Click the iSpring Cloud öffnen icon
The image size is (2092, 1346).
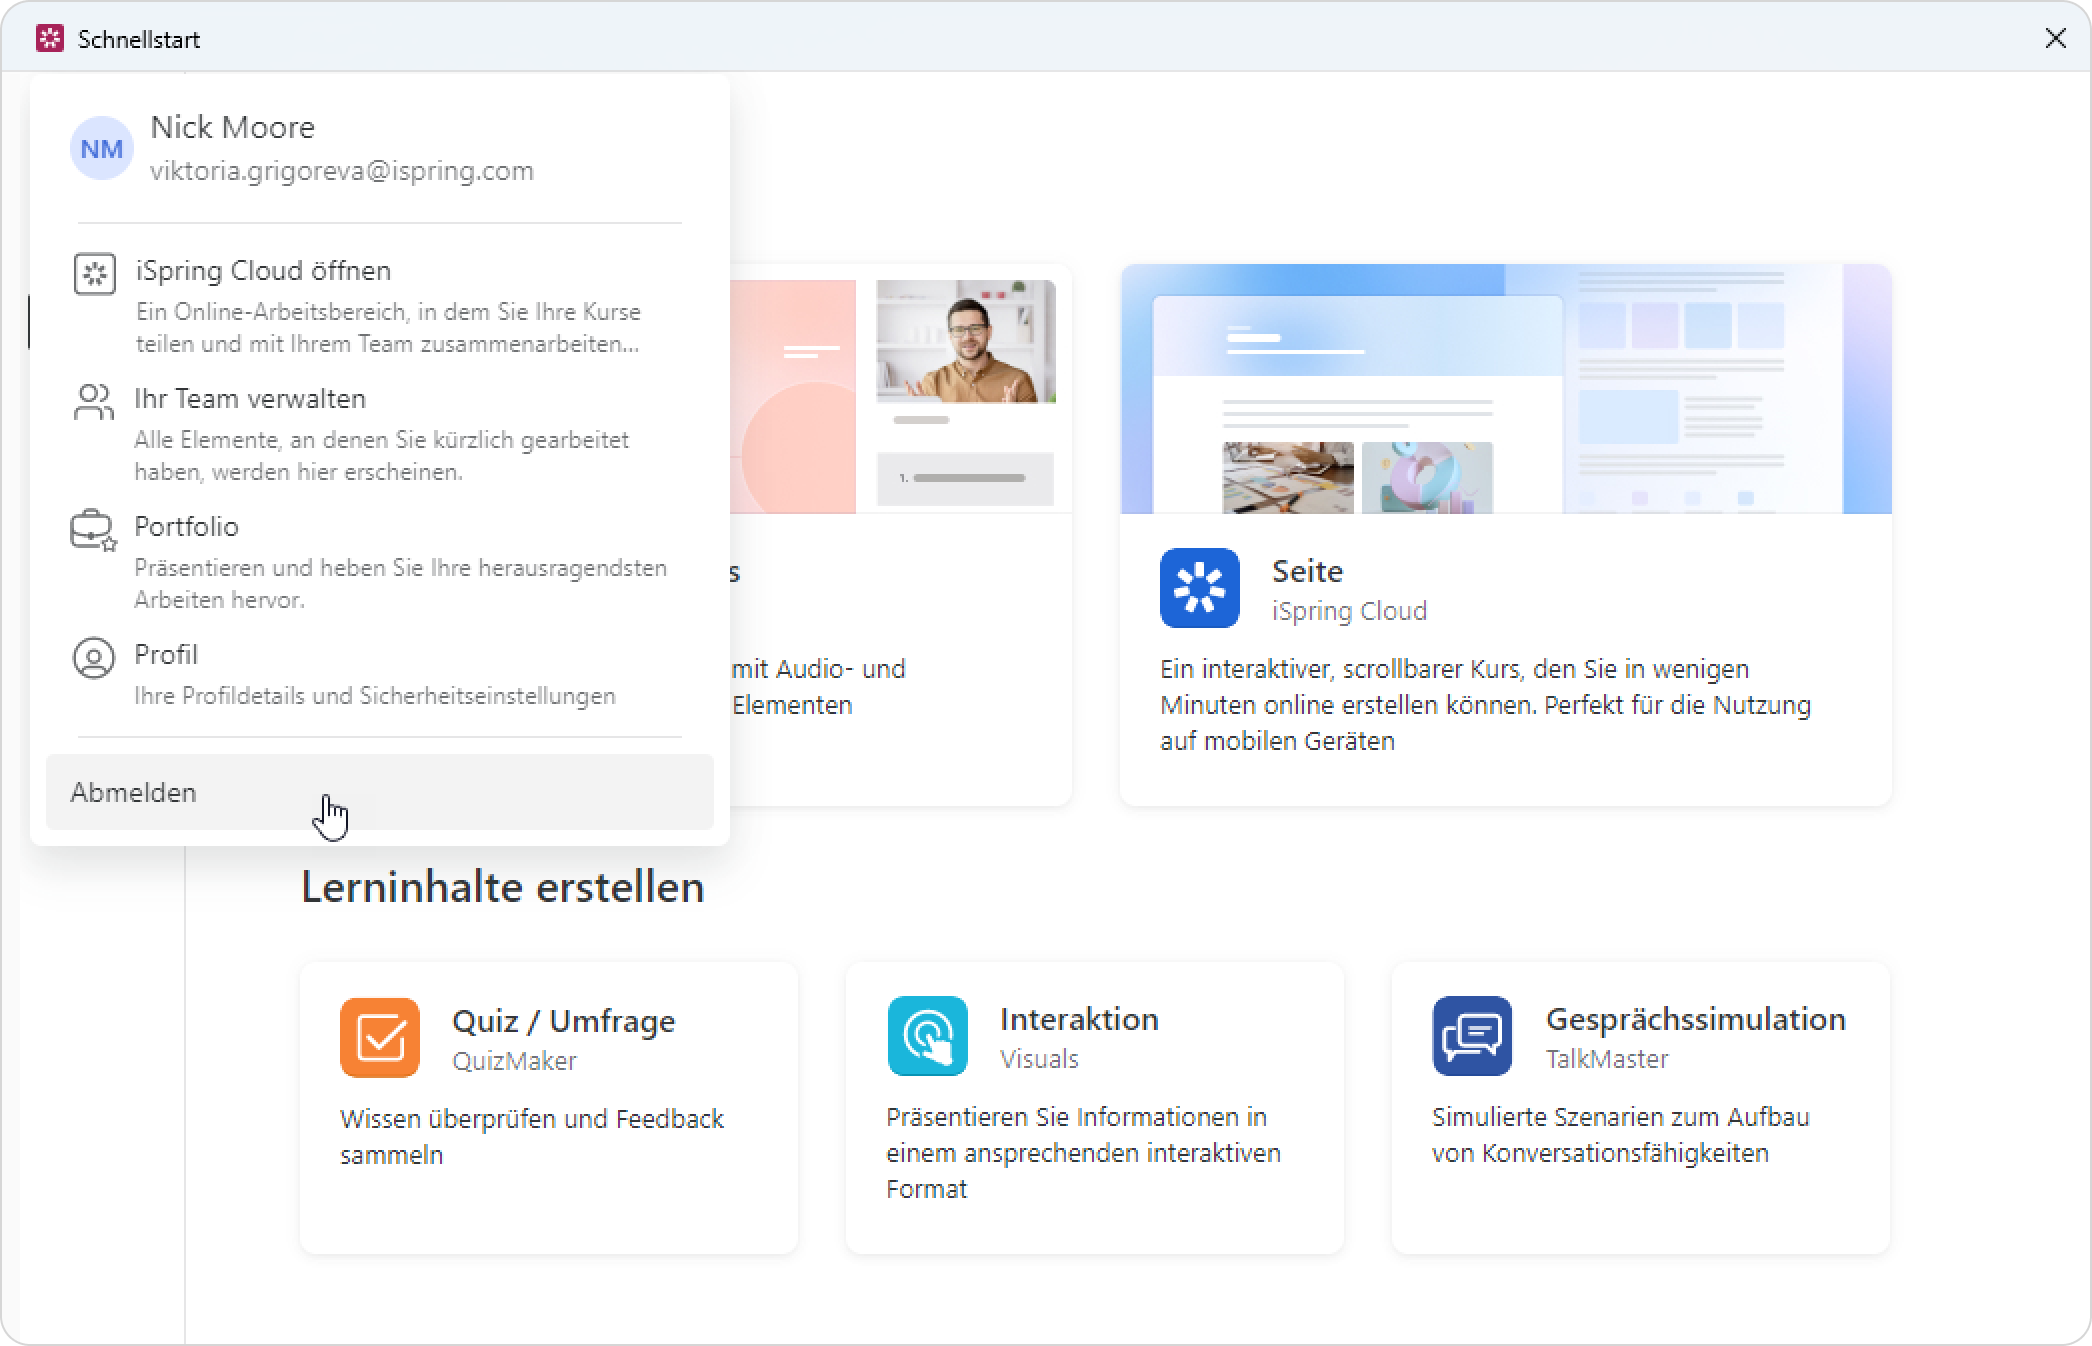[x=95, y=273]
